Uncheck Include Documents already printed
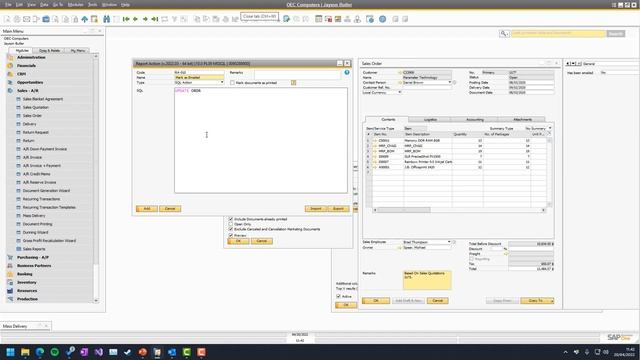Screen dimensions: 640x360 [231, 219]
